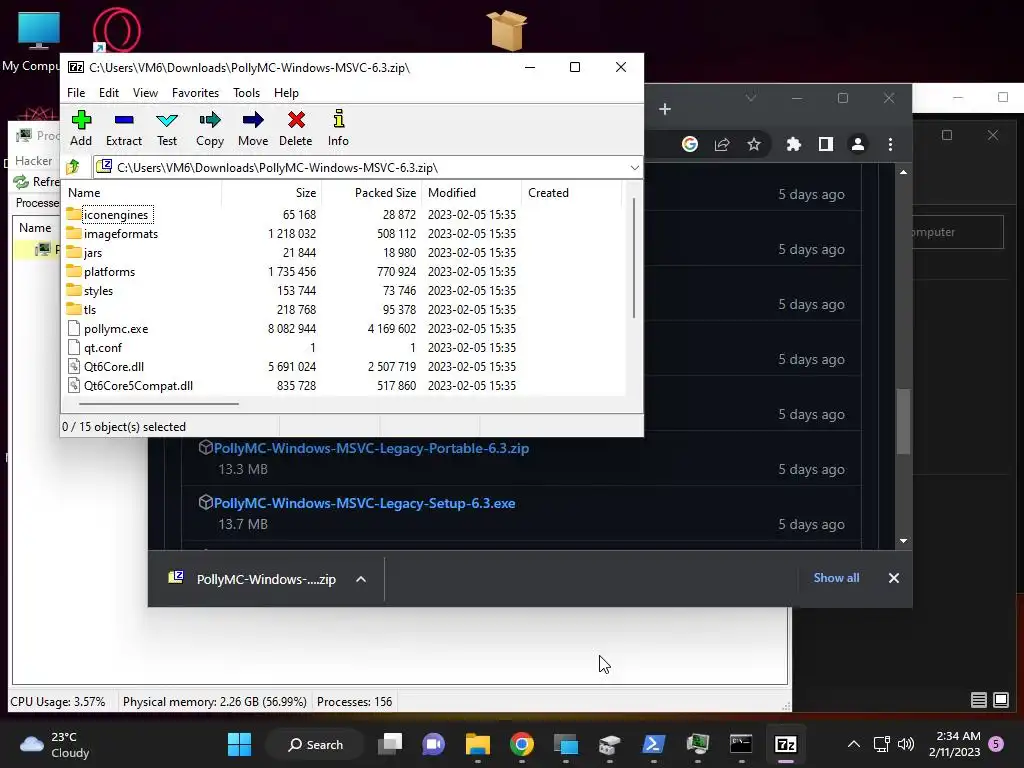Open Chrome three-dot menu
The image size is (1024, 768).
(x=890, y=144)
